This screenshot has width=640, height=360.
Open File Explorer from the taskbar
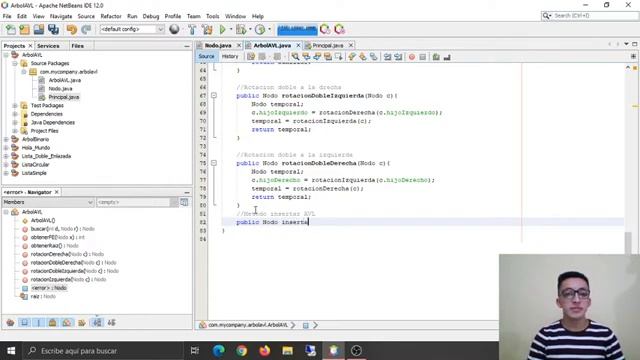[x=288, y=351]
